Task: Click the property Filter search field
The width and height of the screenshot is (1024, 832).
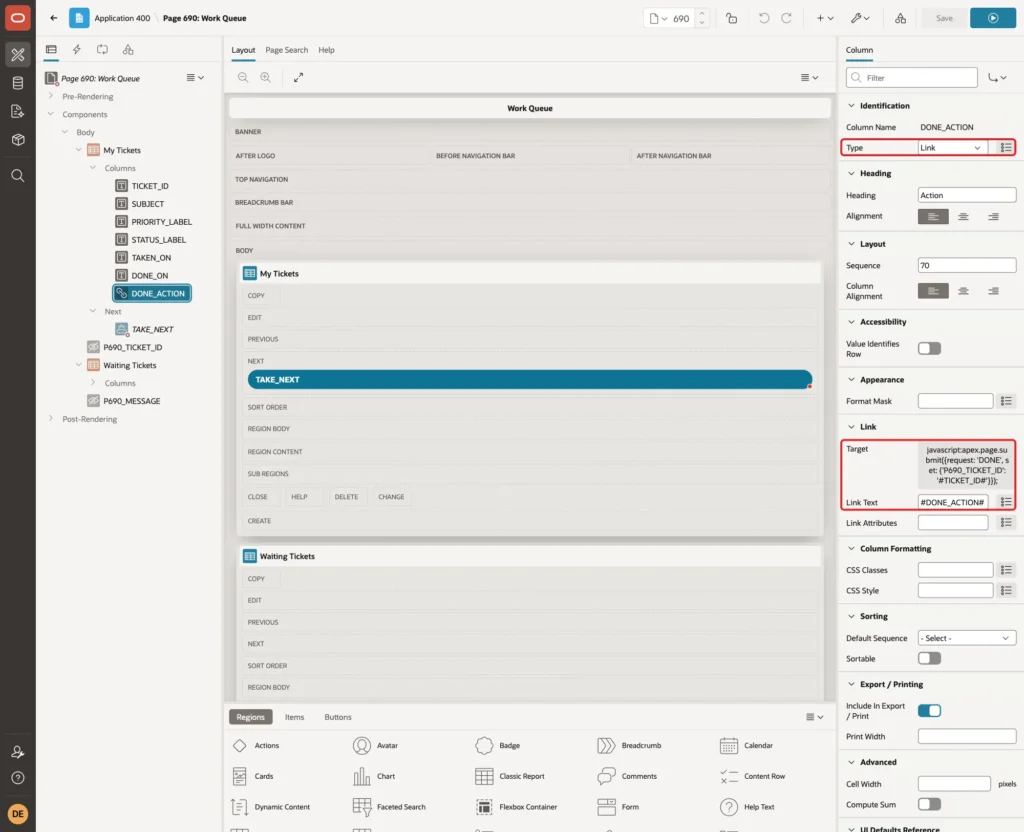Action: [912, 78]
